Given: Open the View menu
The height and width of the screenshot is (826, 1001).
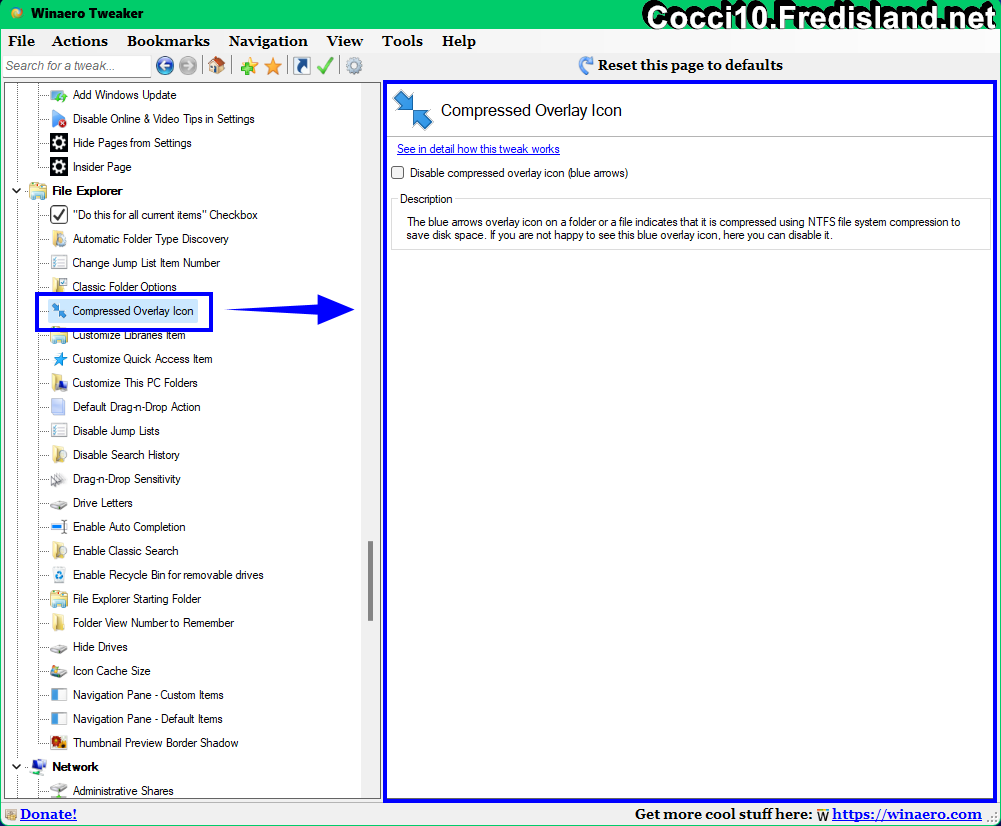Looking at the screenshot, I should tap(345, 41).
